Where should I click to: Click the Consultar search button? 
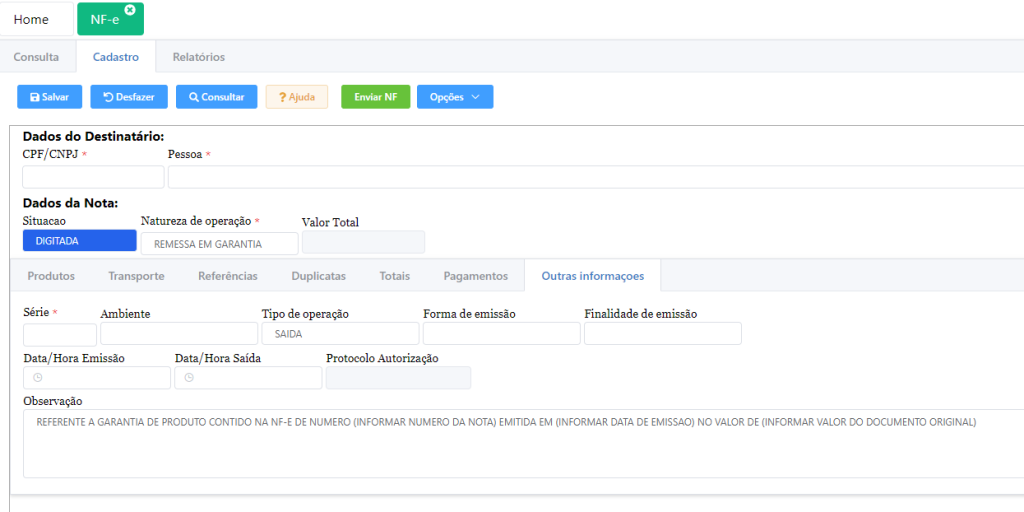click(x=216, y=97)
